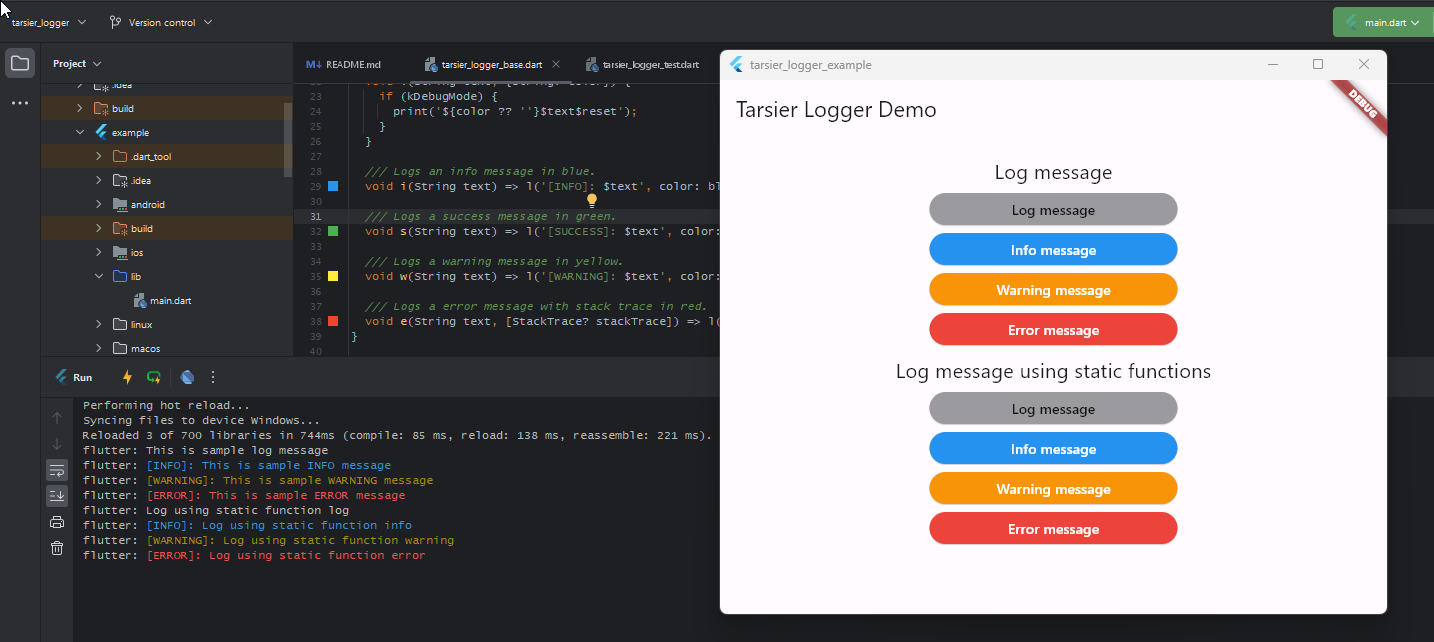
Task: Collapse the example folder chevron
Action: pos(80,132)
